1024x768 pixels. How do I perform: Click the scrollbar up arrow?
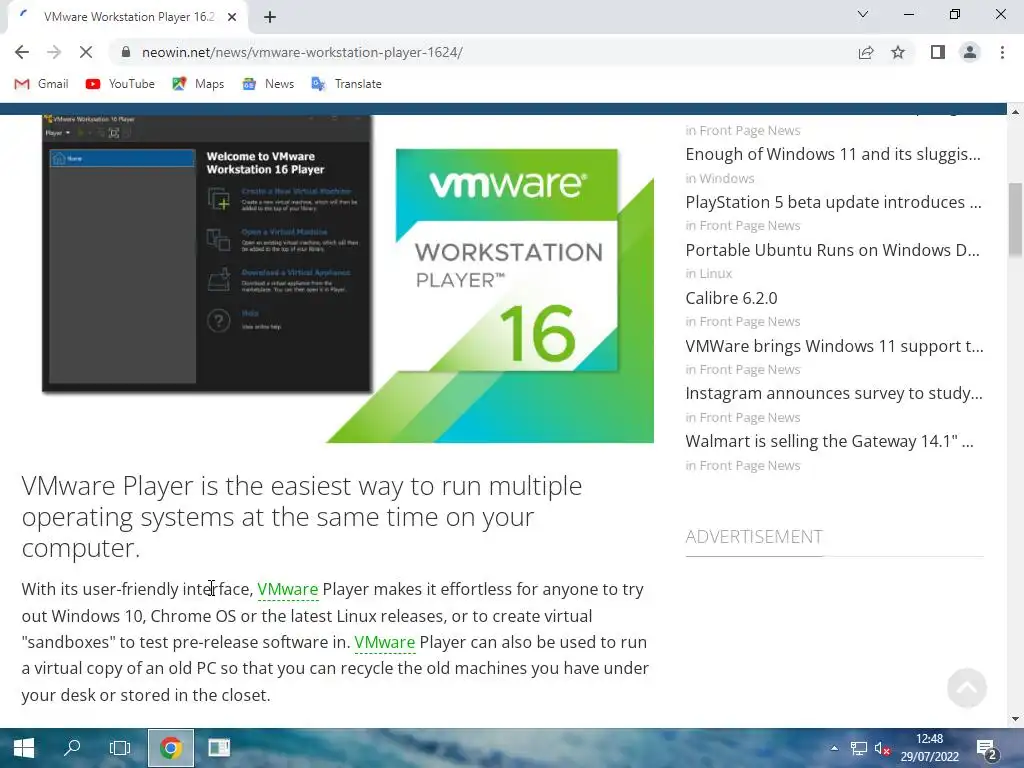1015,112
